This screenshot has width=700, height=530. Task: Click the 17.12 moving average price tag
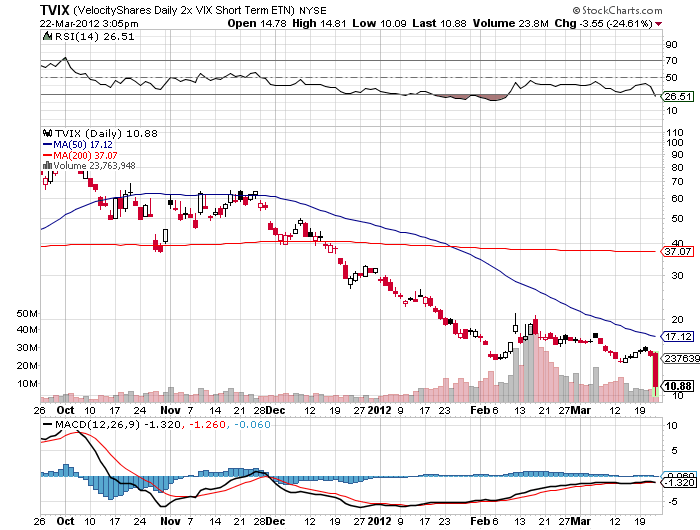(x=677, y=336)
